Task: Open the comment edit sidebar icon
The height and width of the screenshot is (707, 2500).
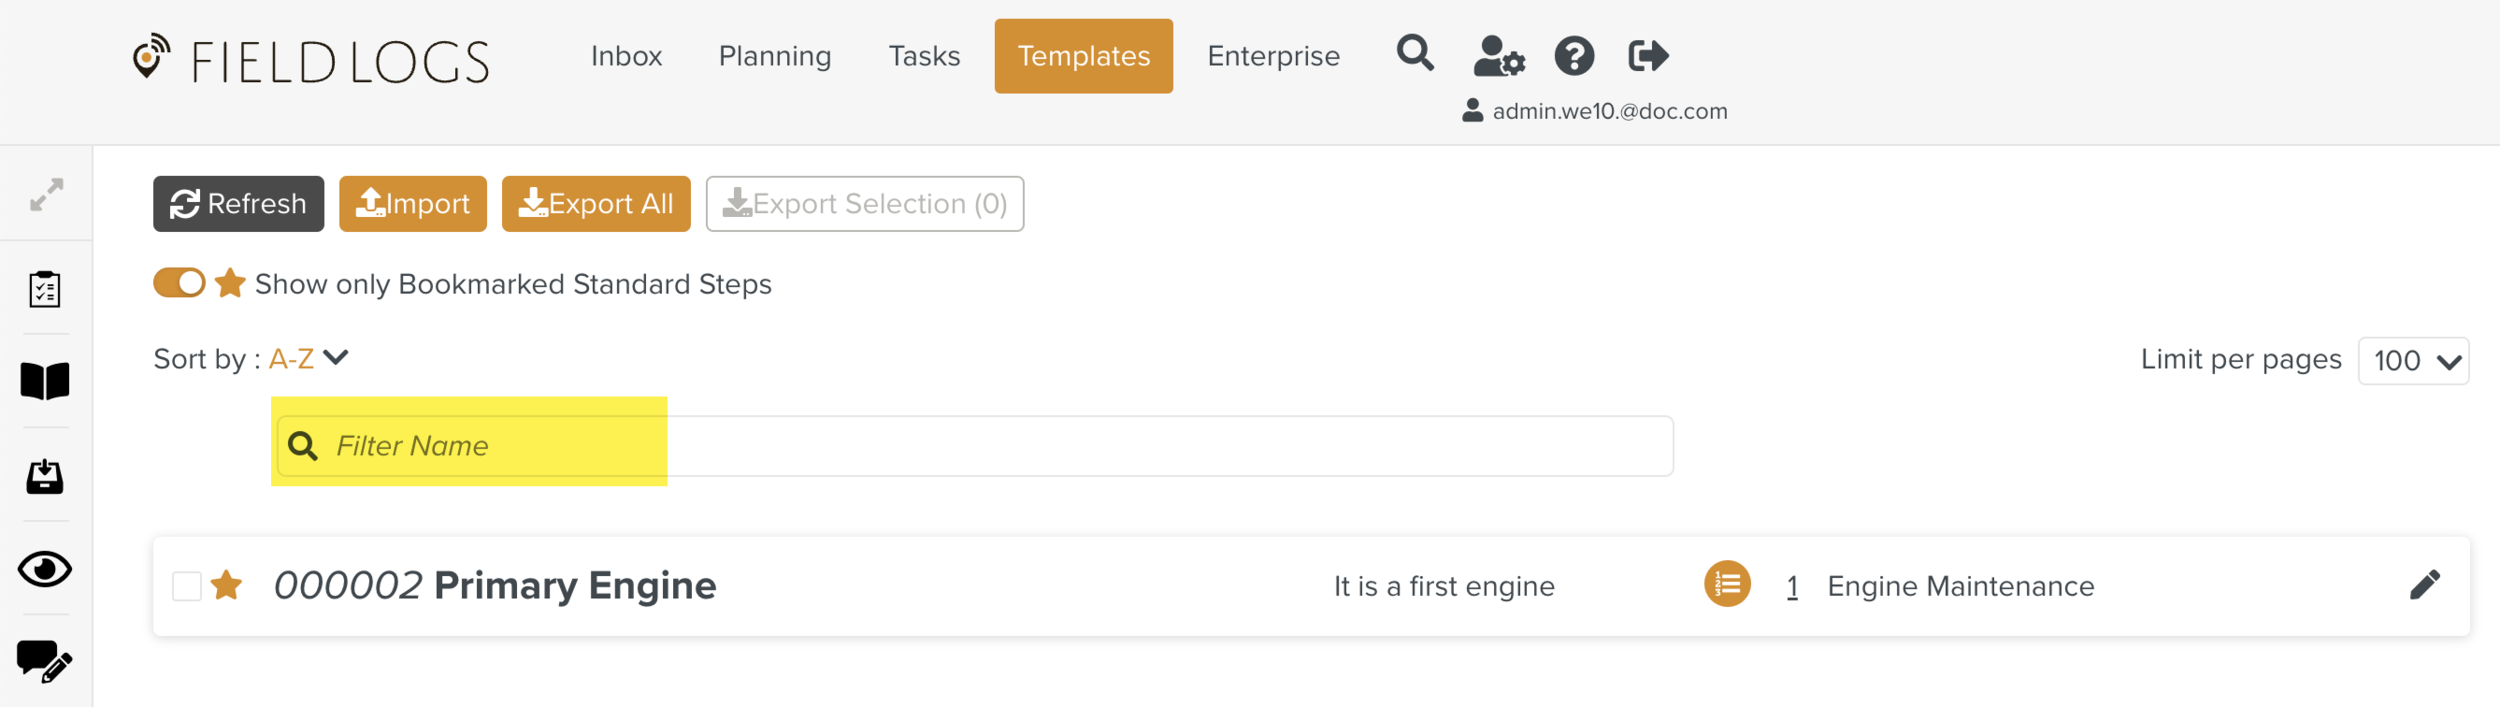Action: (x=45, y=661)
